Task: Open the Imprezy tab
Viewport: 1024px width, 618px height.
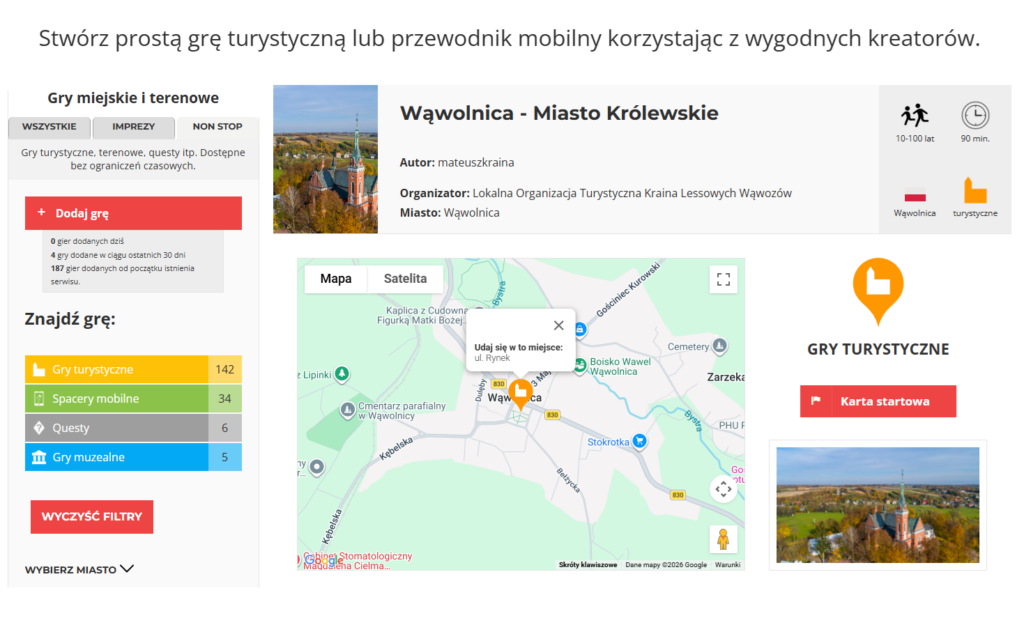Action: tap(134, 127)
